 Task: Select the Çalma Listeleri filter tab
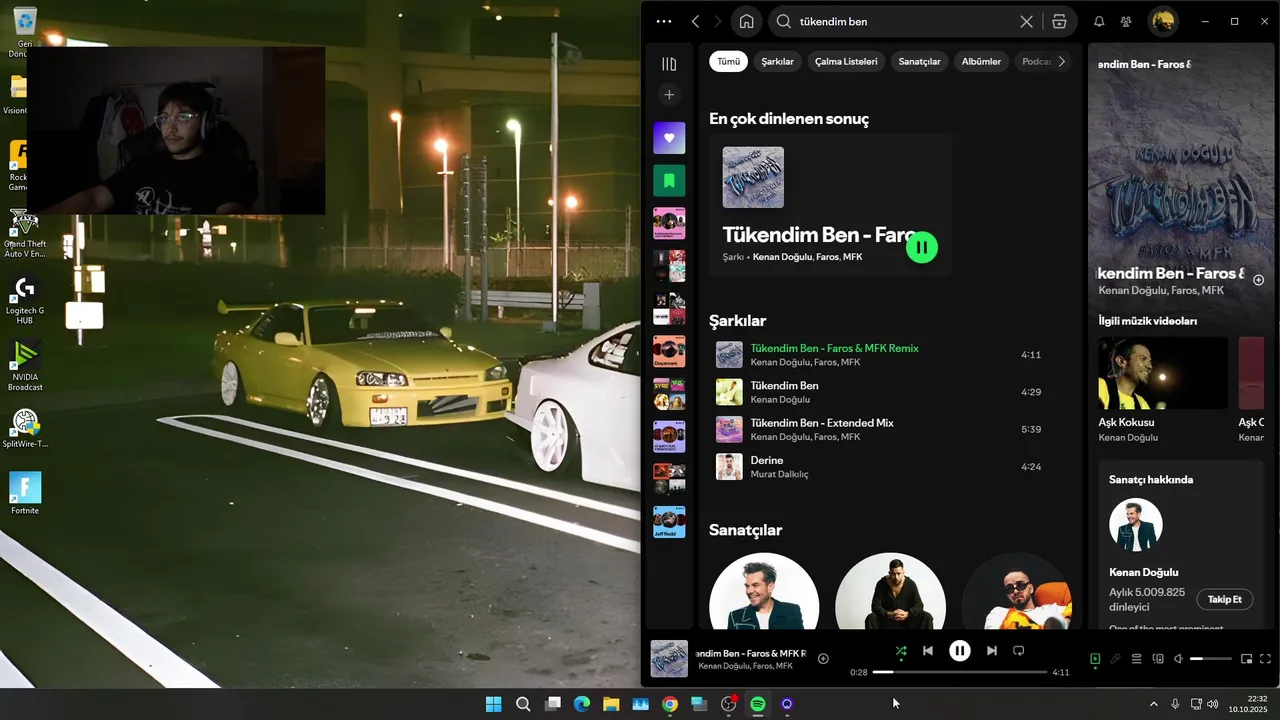click(x=846, y=61)
